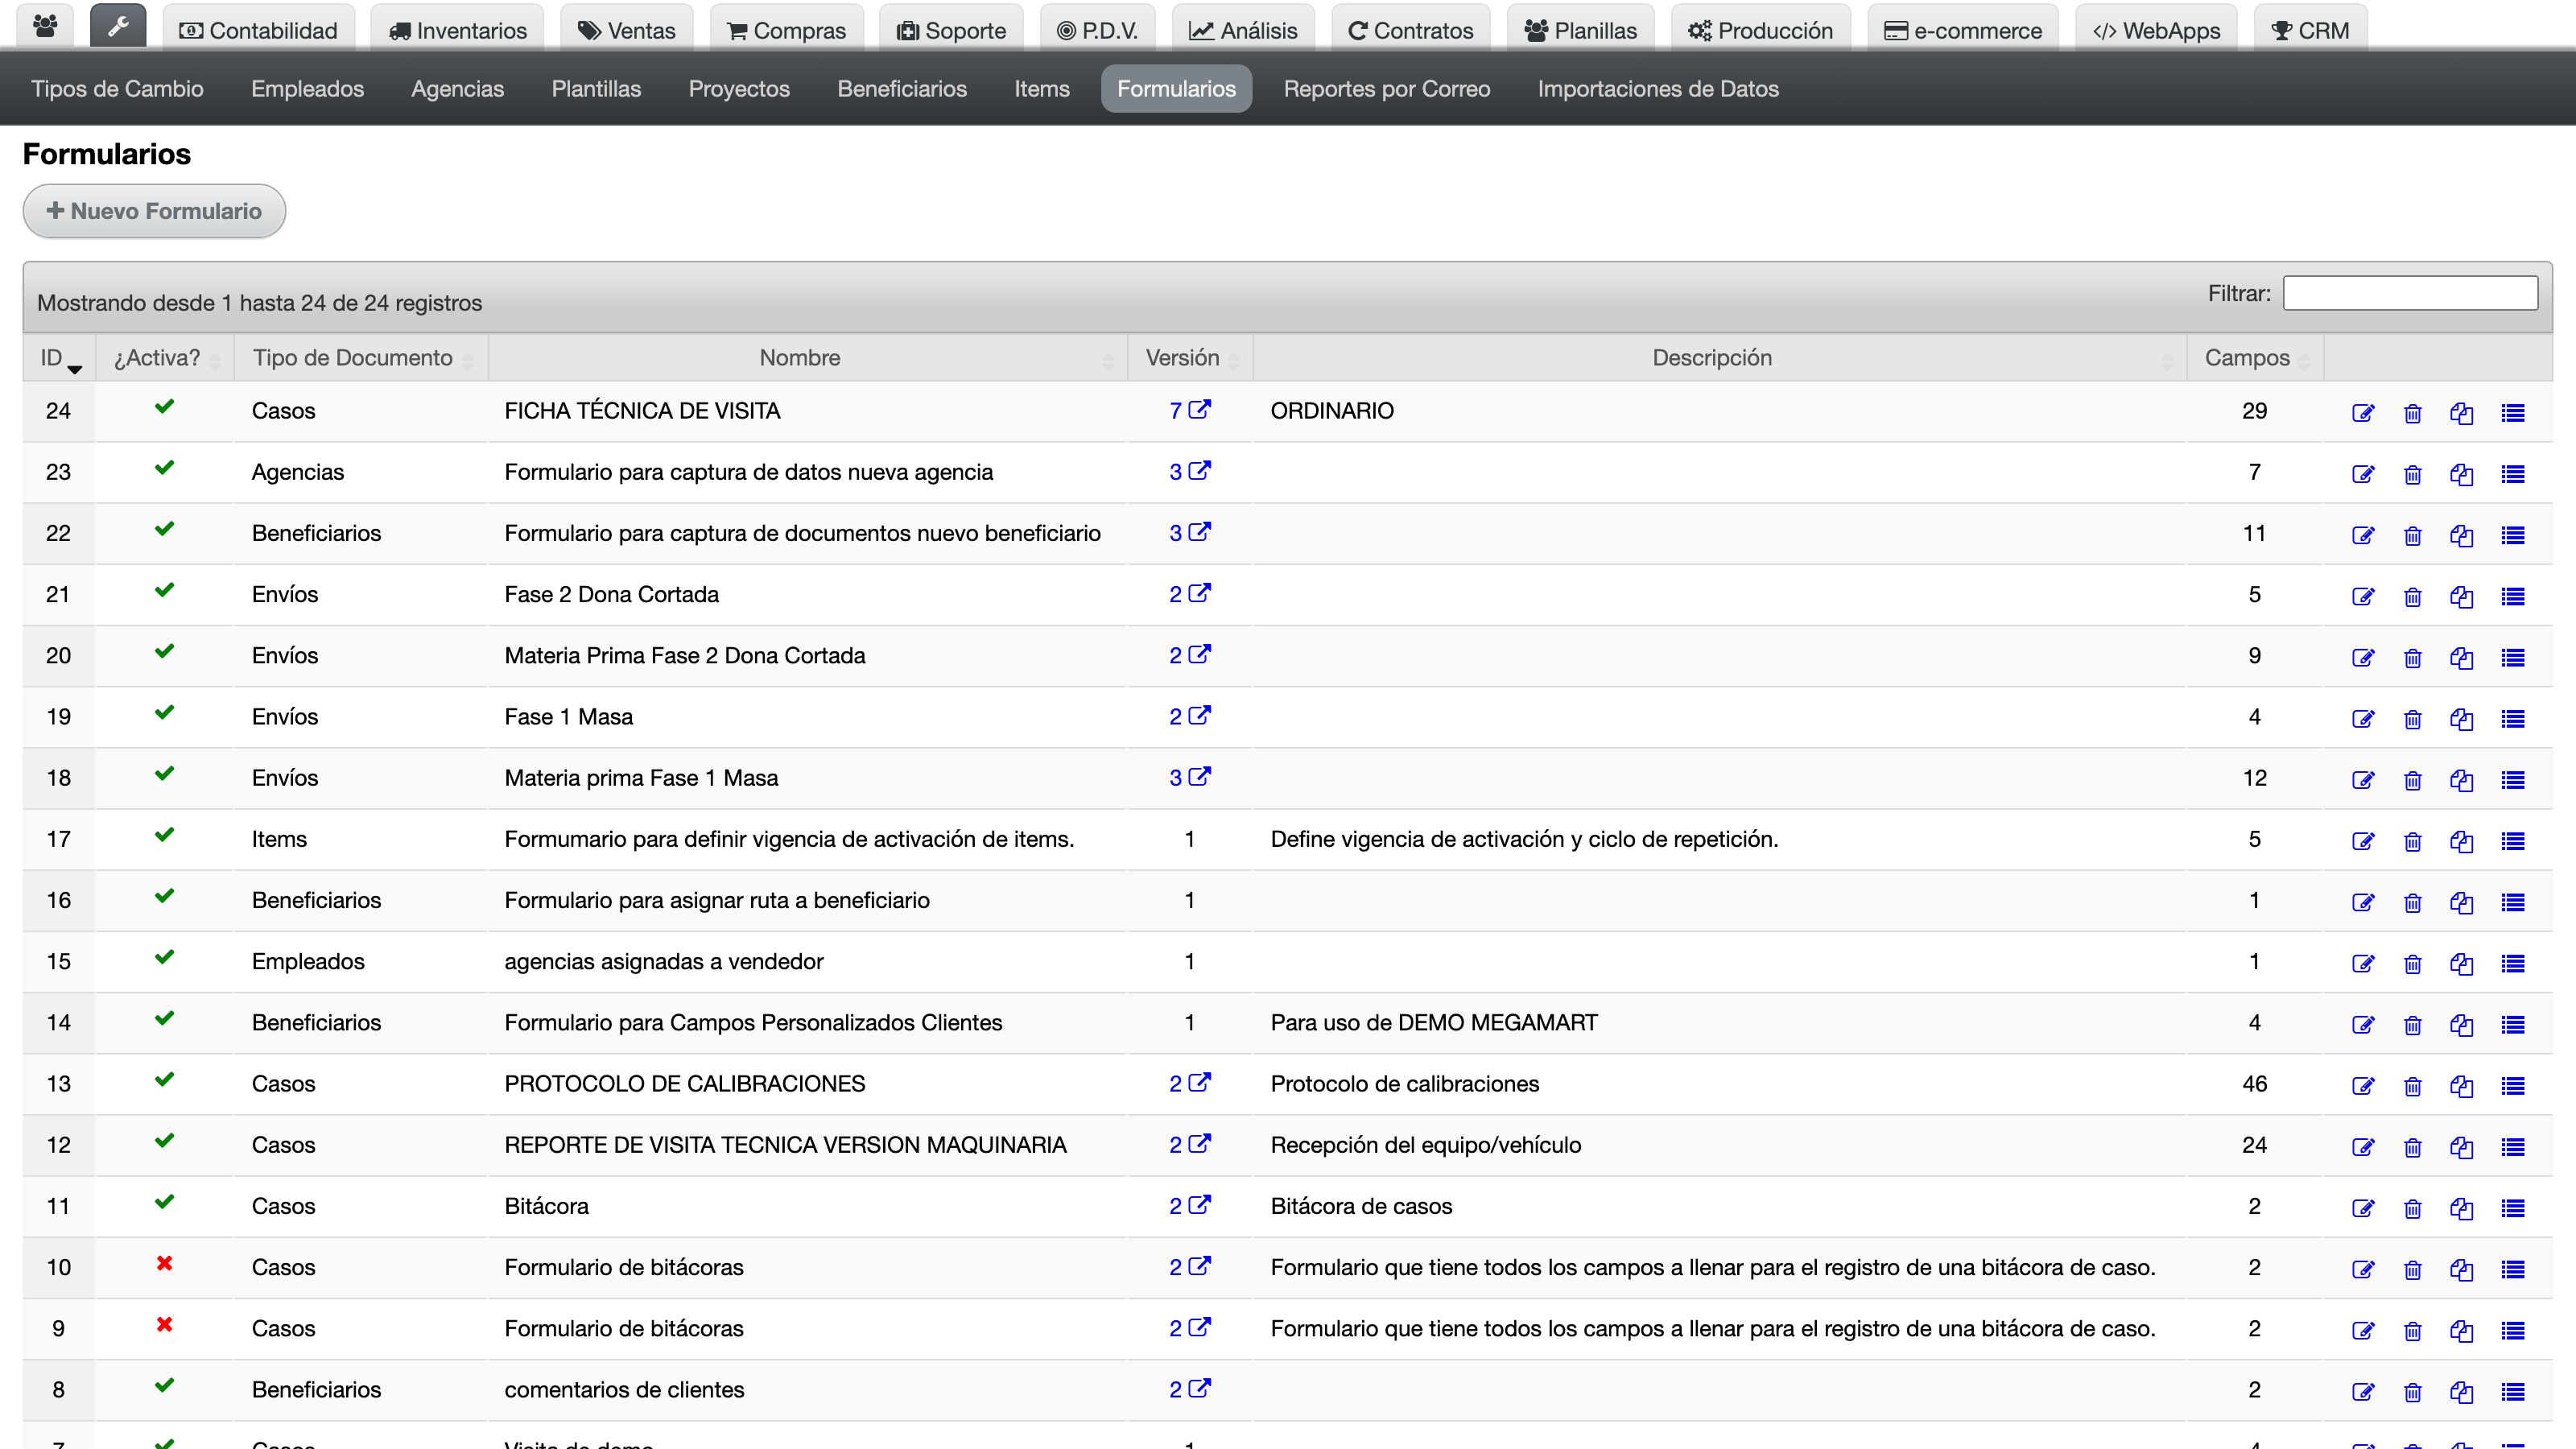Sort by Tipo de Documento column
Screen dimensions: 2576x1449
pos(361,358)
